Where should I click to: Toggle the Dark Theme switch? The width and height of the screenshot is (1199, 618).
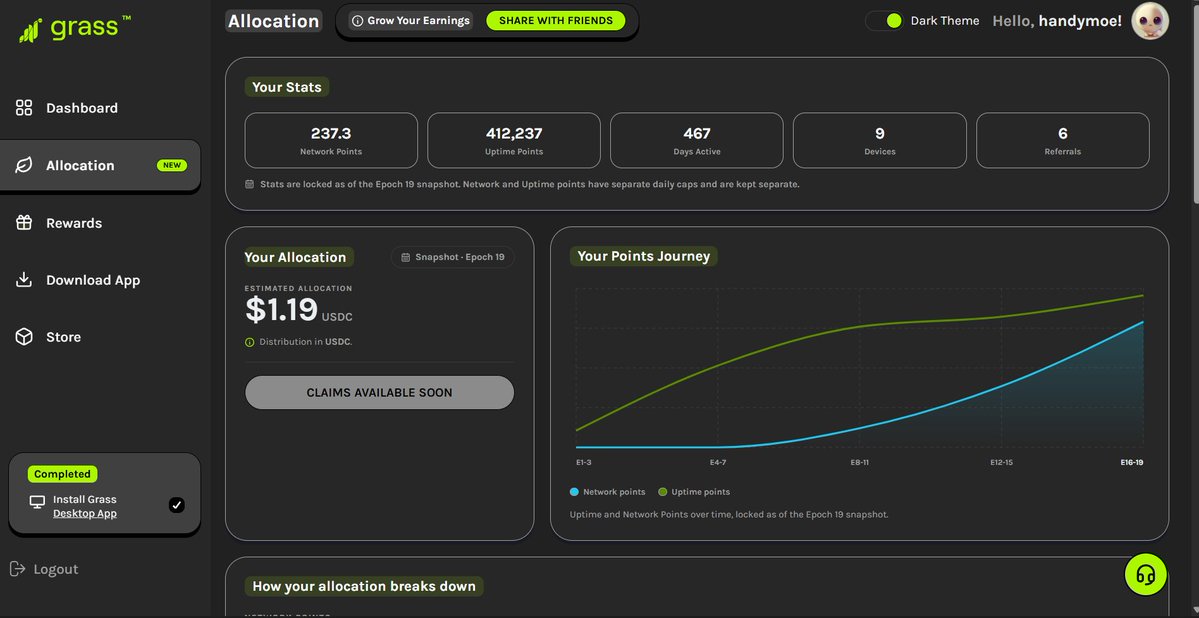coord(885,21)
